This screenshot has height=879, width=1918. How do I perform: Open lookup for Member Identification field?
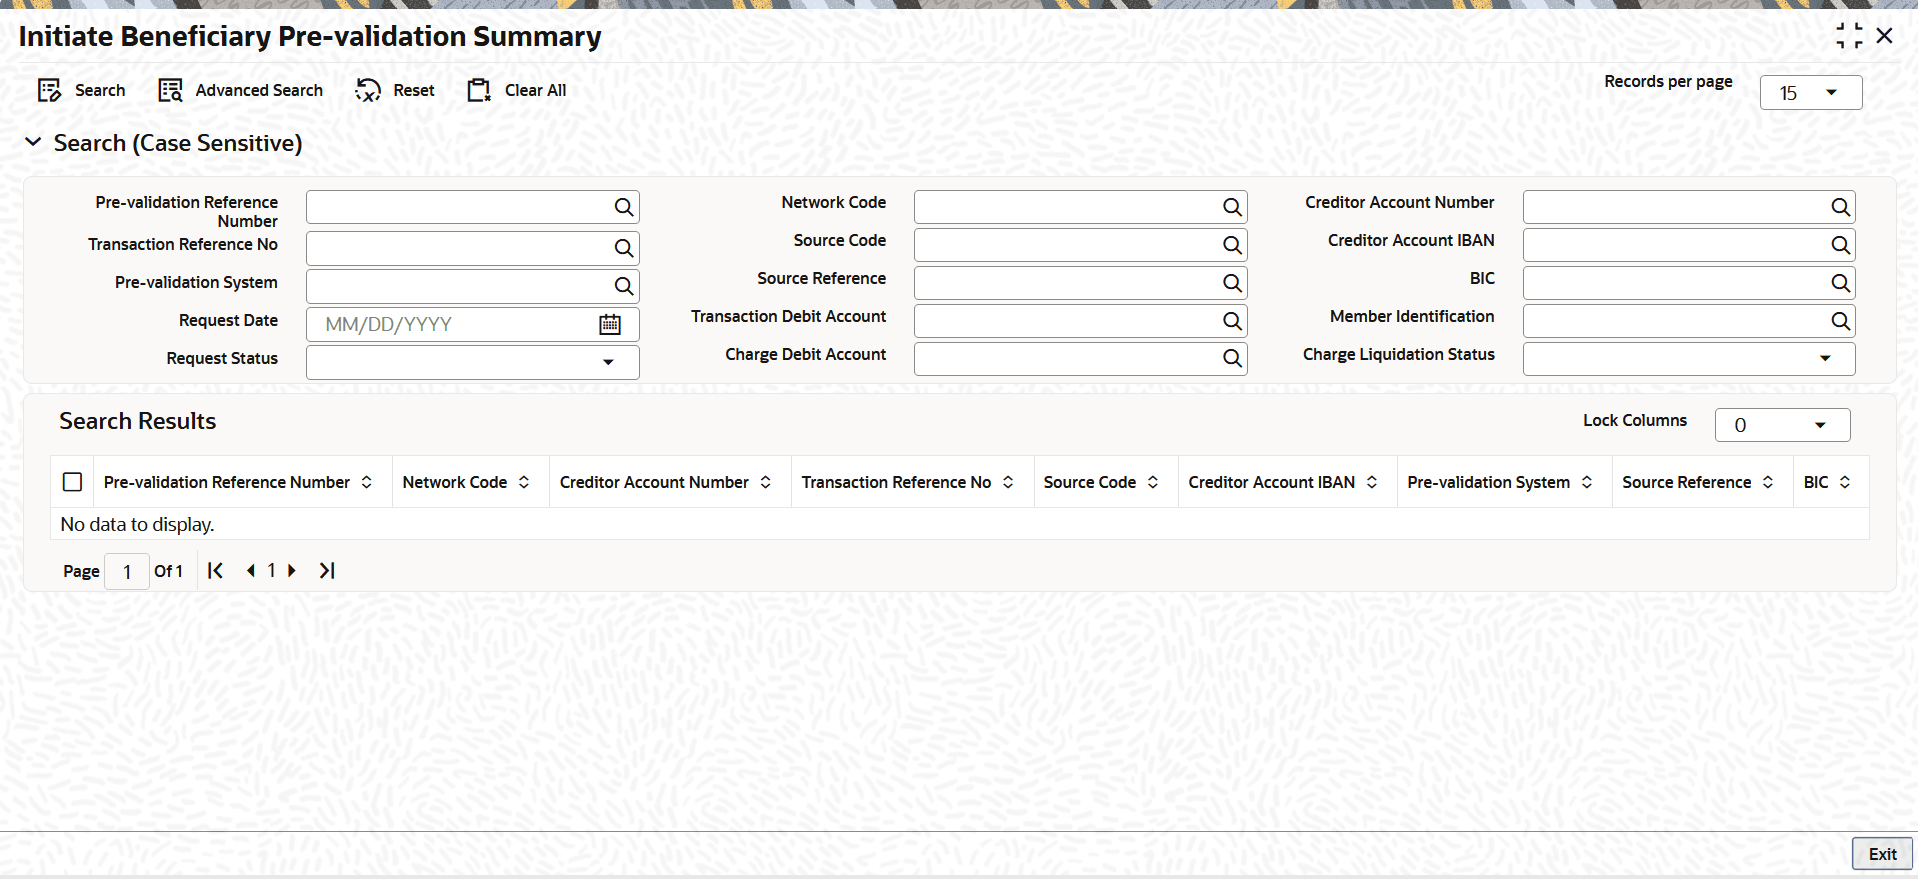(x=1840, y=321)
